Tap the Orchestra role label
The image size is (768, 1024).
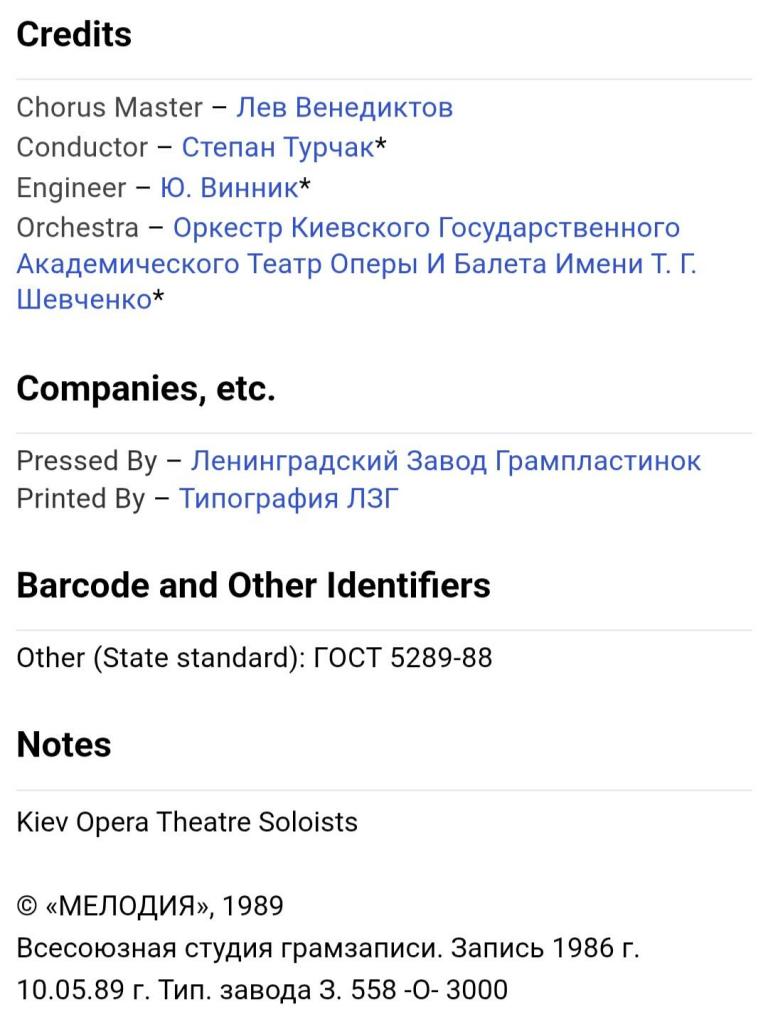point(77,228)
